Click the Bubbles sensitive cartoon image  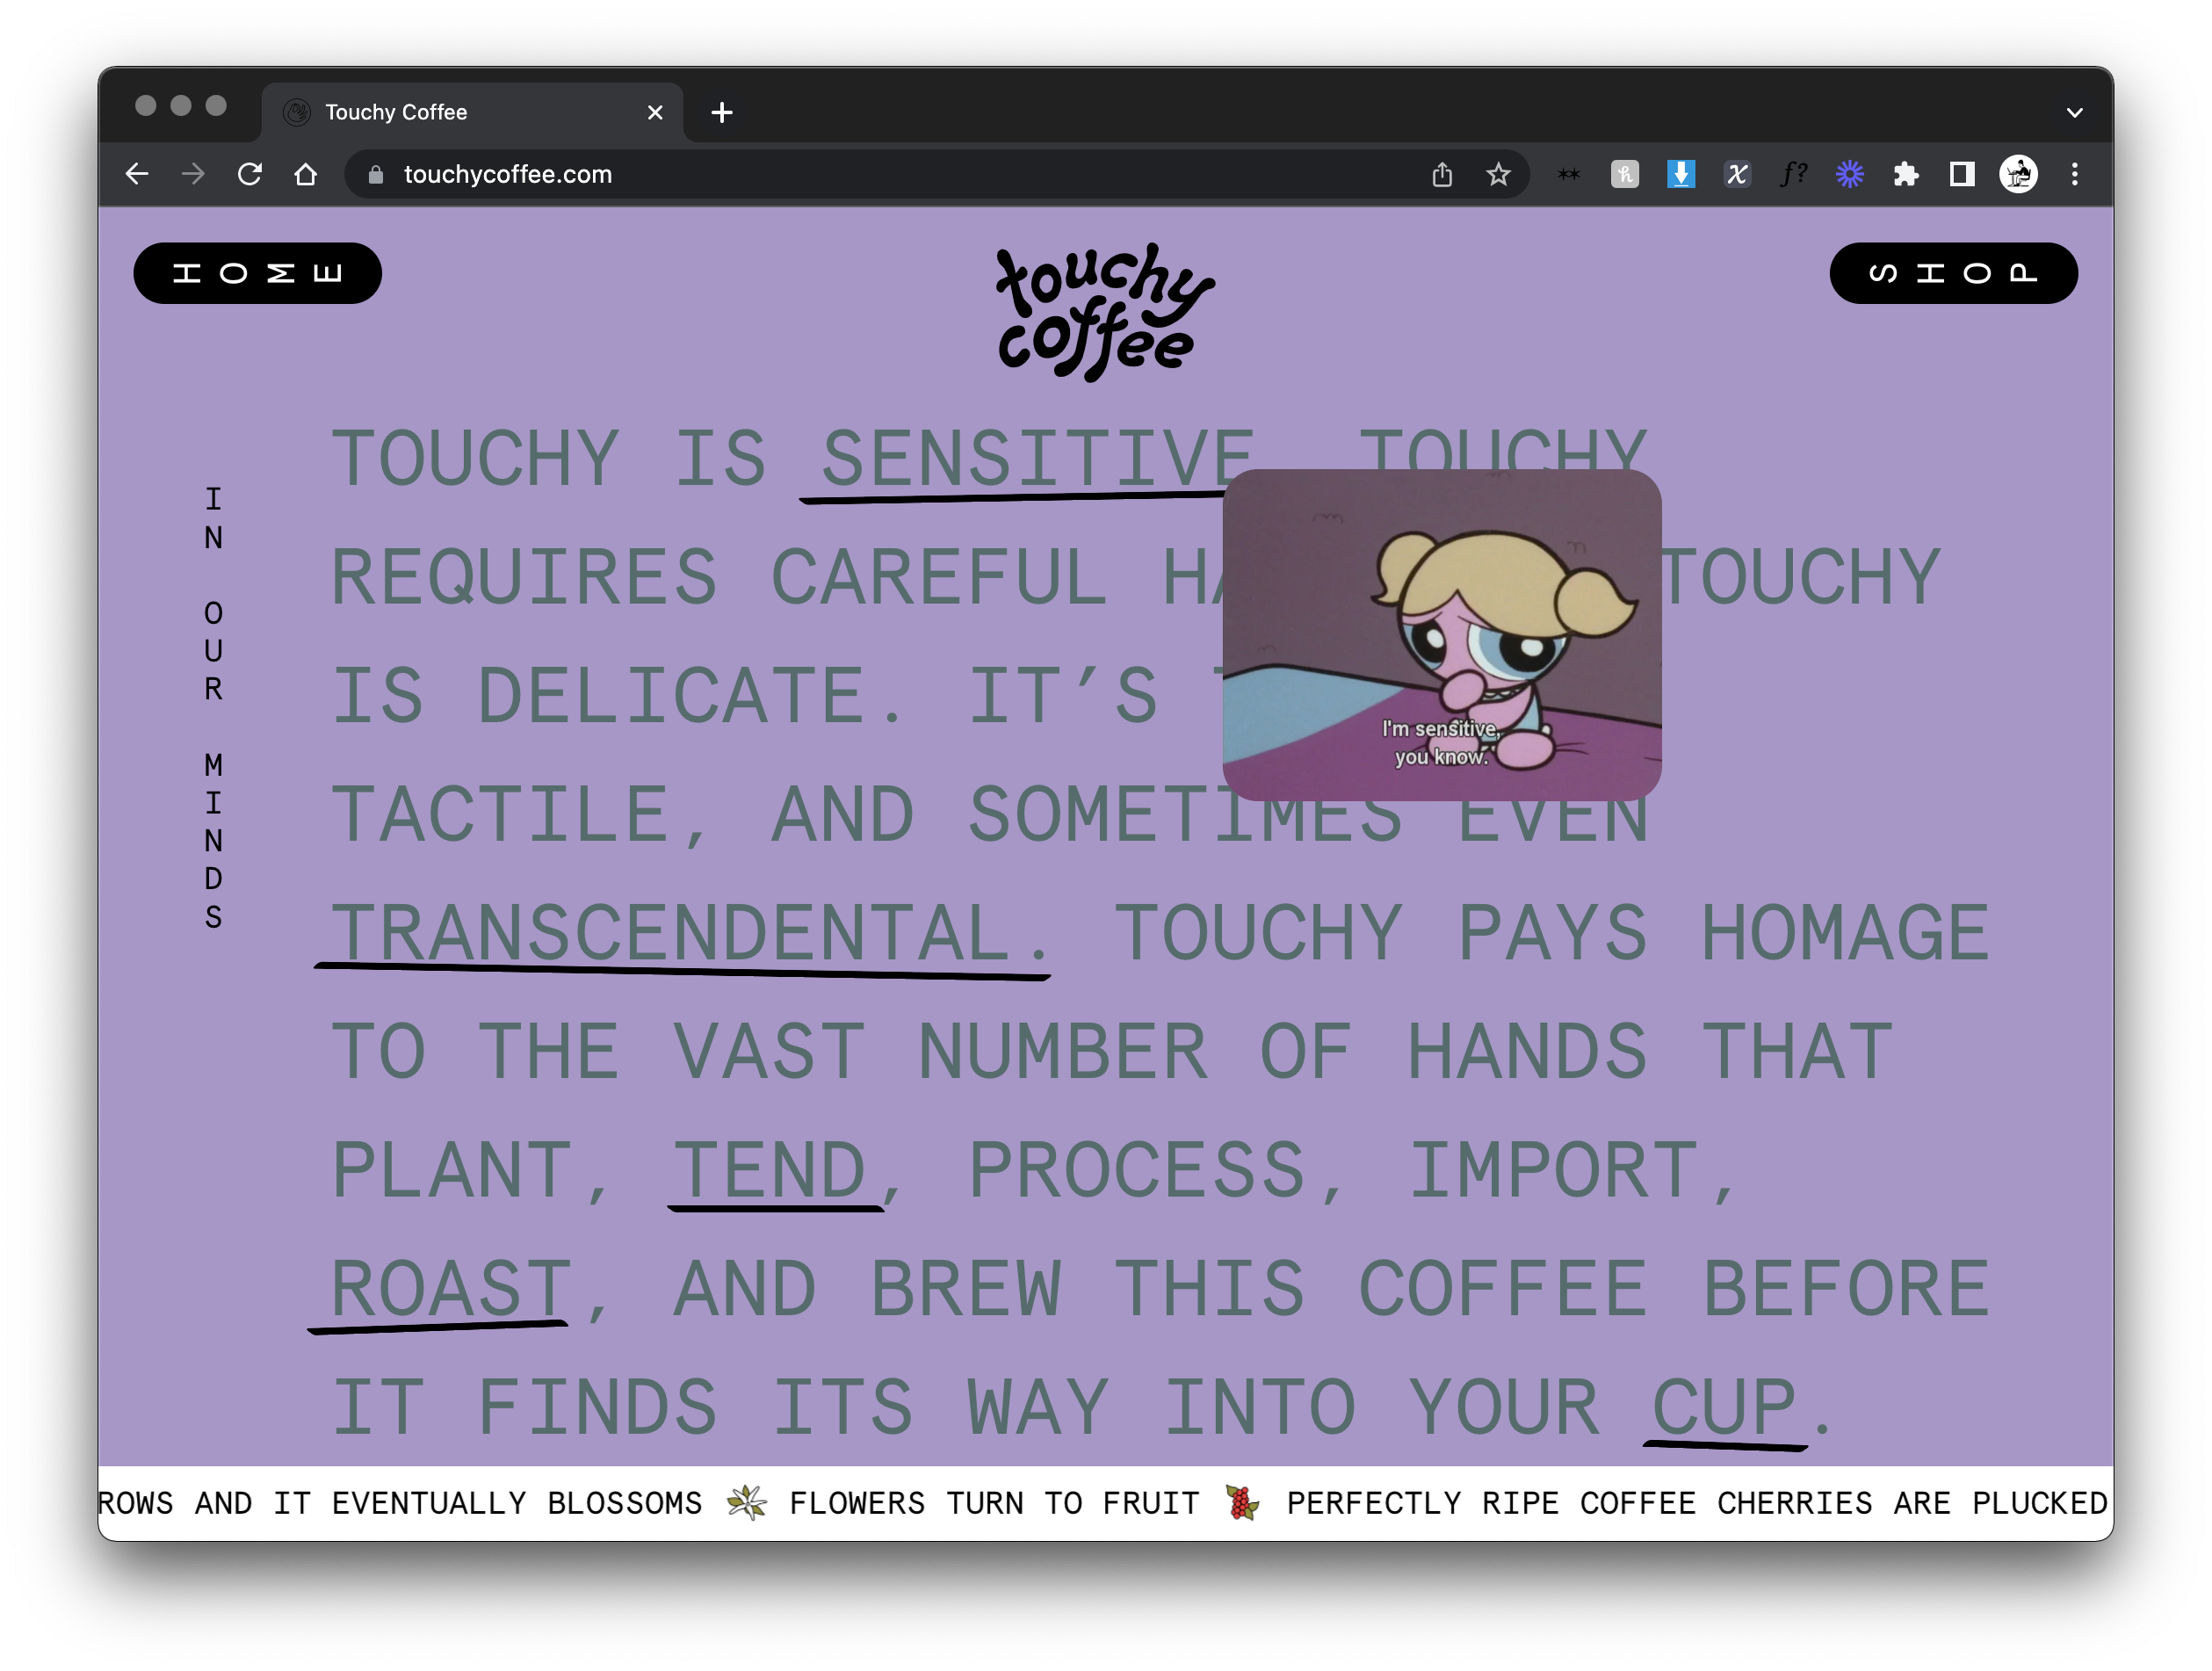1441,634
